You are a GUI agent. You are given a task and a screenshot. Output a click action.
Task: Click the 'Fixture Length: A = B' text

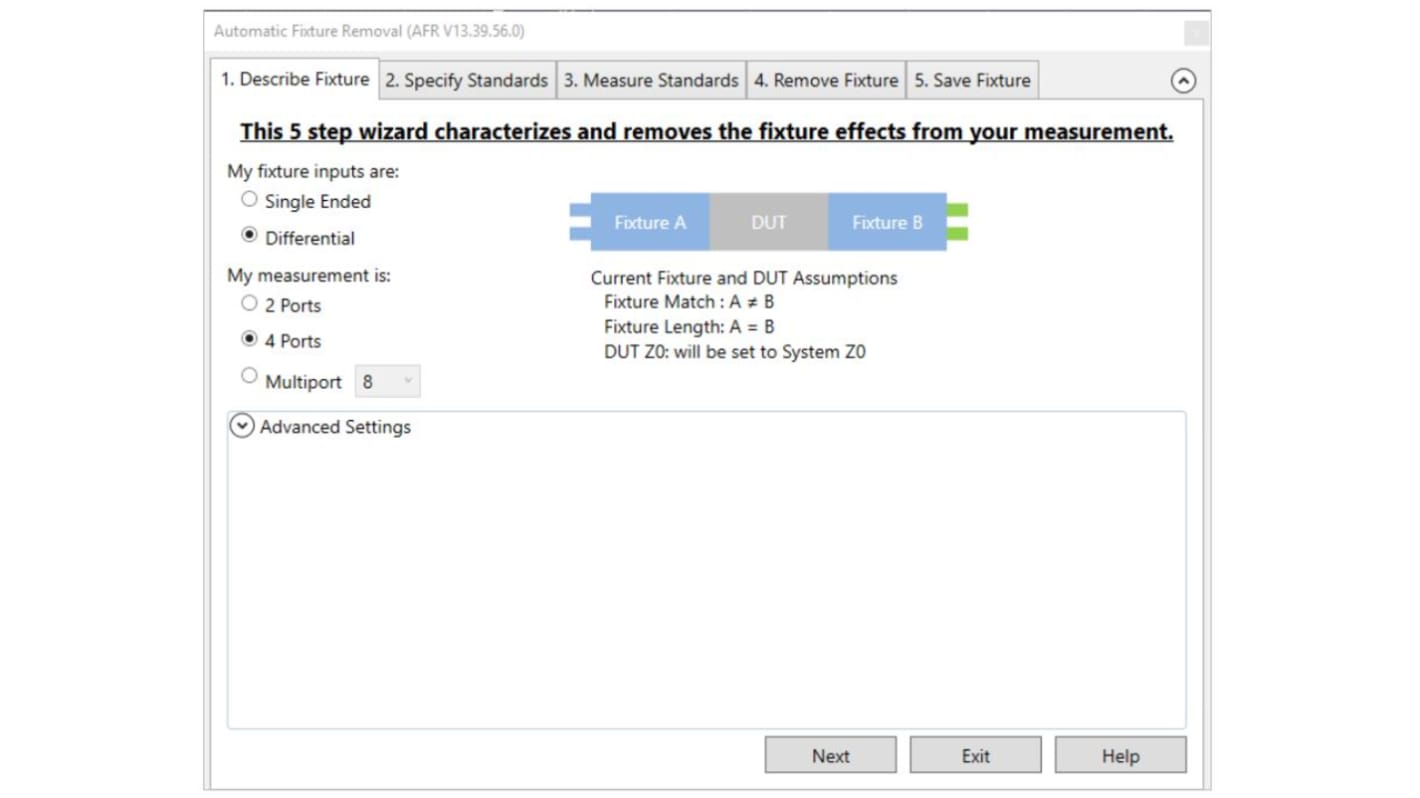coord(689,327)
